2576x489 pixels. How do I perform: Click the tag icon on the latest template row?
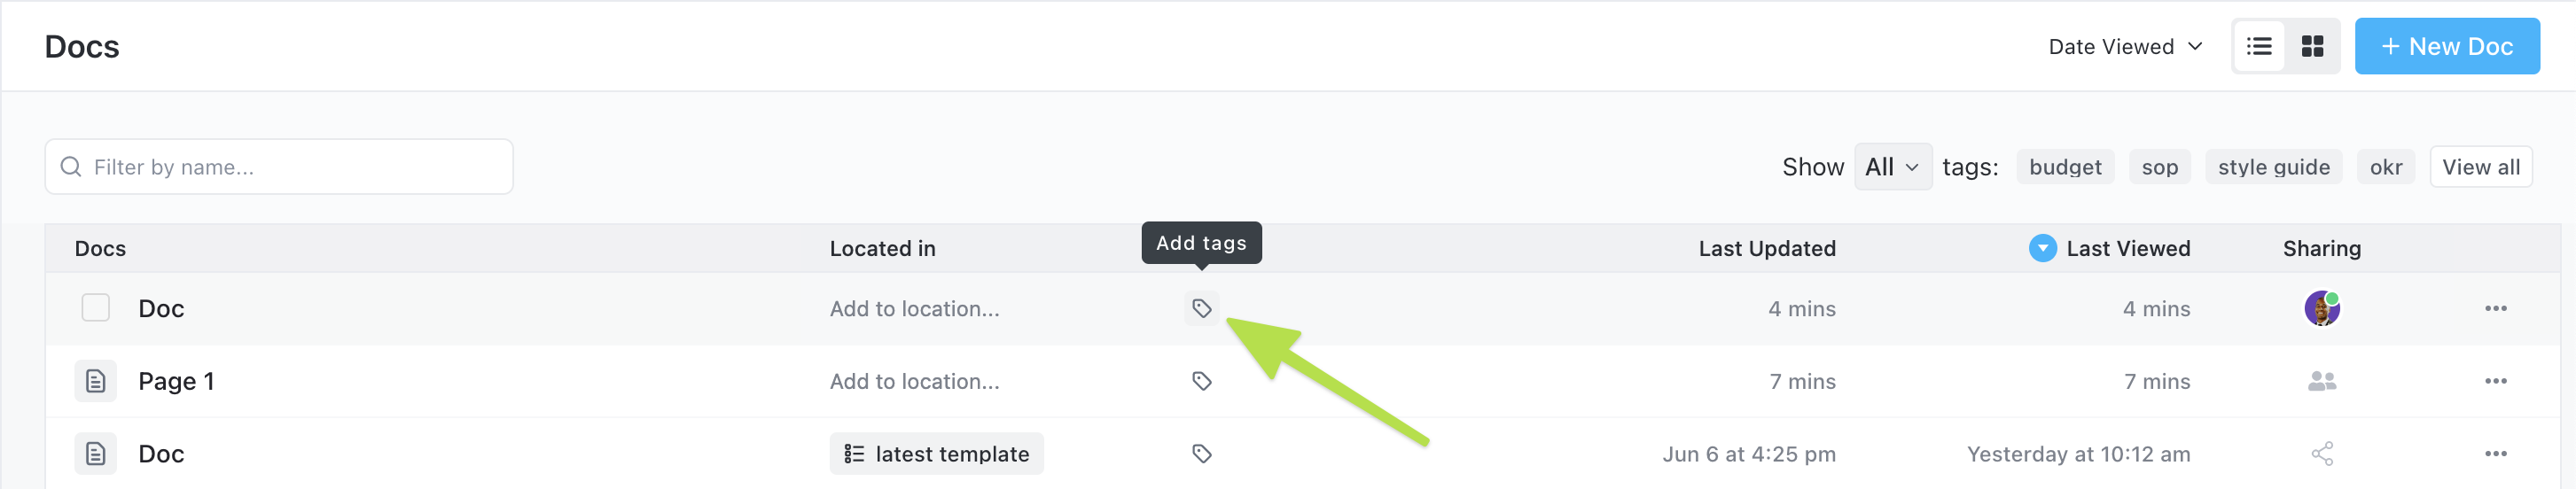point(1201,454)
